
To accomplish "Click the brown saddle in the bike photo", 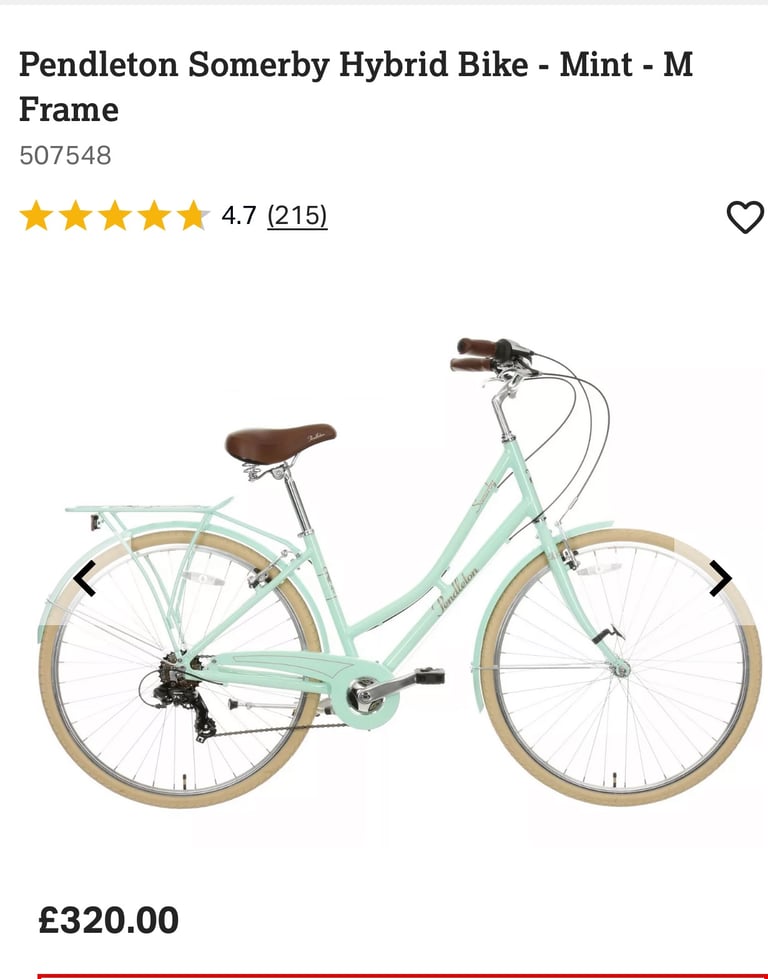I will tap(280, 443).
